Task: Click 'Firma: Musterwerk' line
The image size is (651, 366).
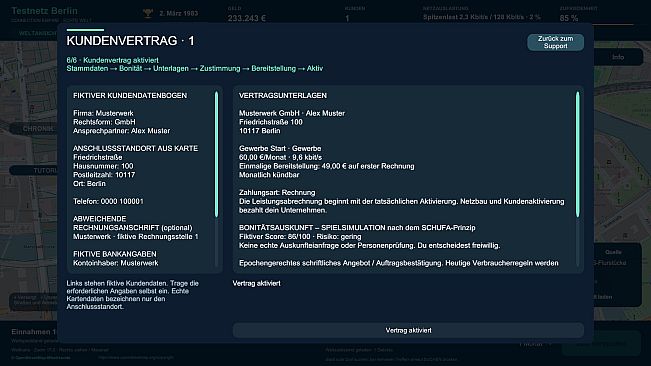Action: (x=103, y=113)
